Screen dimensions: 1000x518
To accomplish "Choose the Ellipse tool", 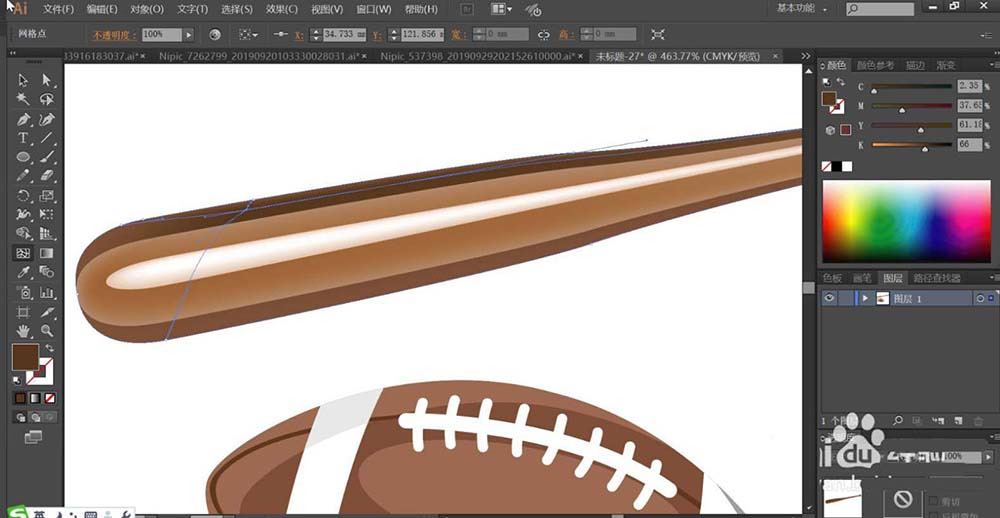I will pos(23,157).
